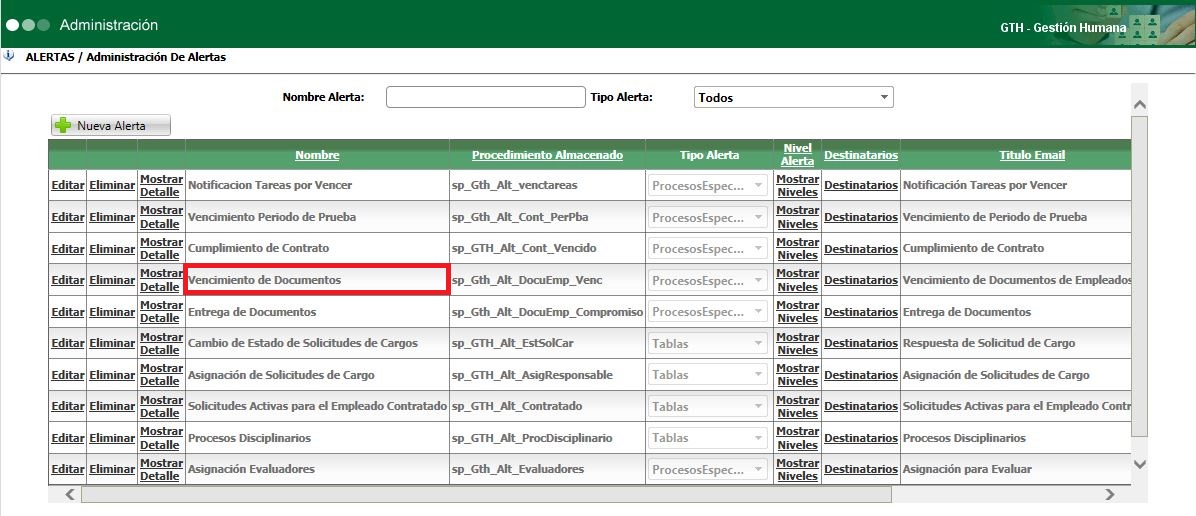Delete the Vencimiento Periodo de Prueba alert

(111, 218)
